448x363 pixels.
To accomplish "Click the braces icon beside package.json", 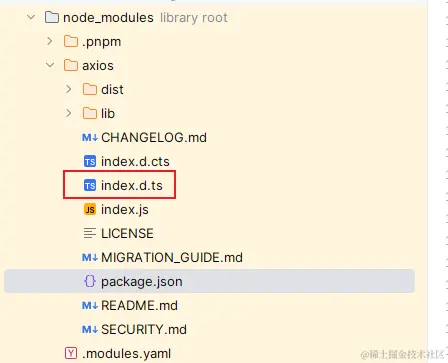I will click(90, 281).
